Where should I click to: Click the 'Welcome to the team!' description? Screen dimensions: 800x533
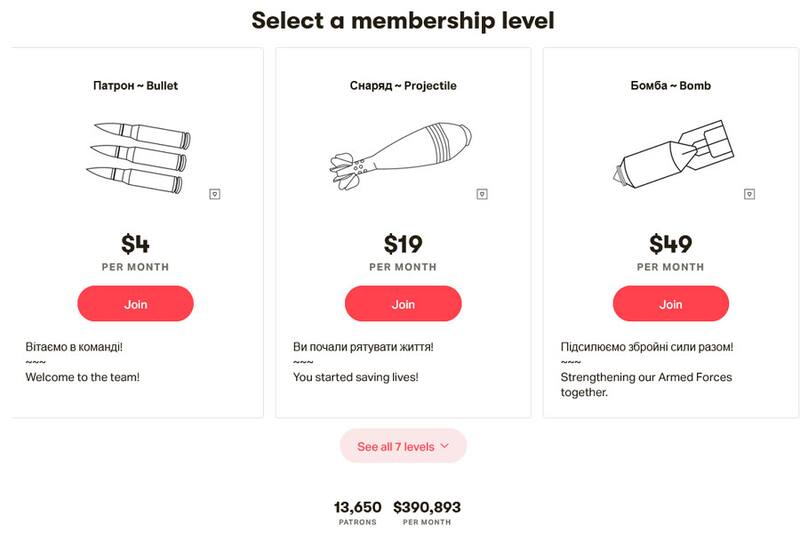click(x=82, y=377)
